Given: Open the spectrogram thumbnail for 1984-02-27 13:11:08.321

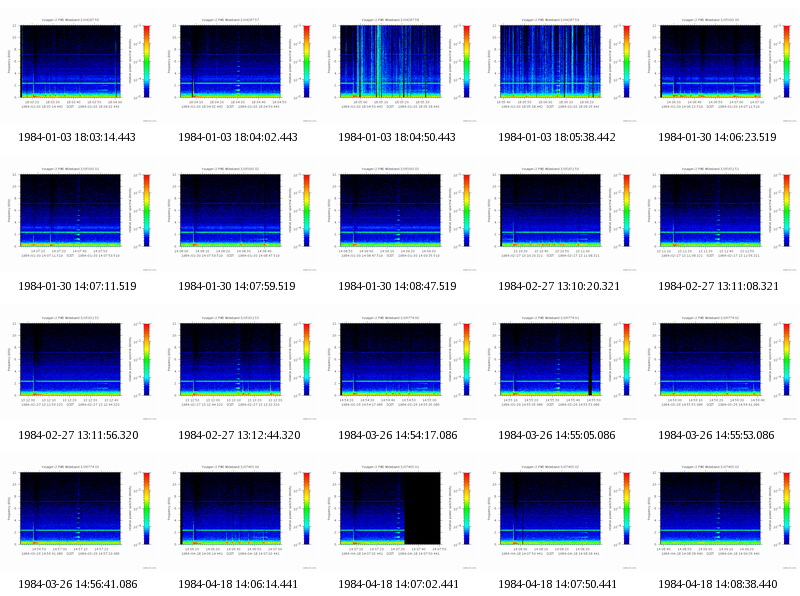Looking at the screenshot, I should click(x=719, y=216).
